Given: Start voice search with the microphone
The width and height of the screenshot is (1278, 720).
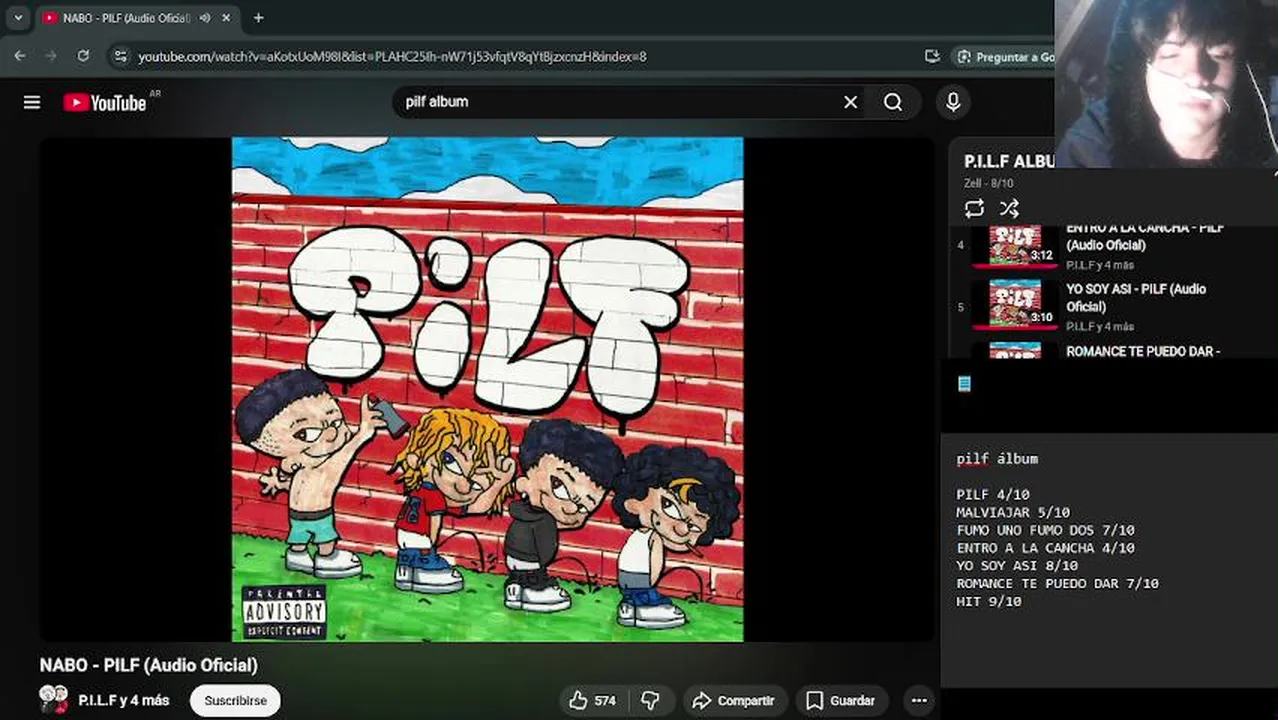Looking at the screenshot, I should (x=953, y=102).
